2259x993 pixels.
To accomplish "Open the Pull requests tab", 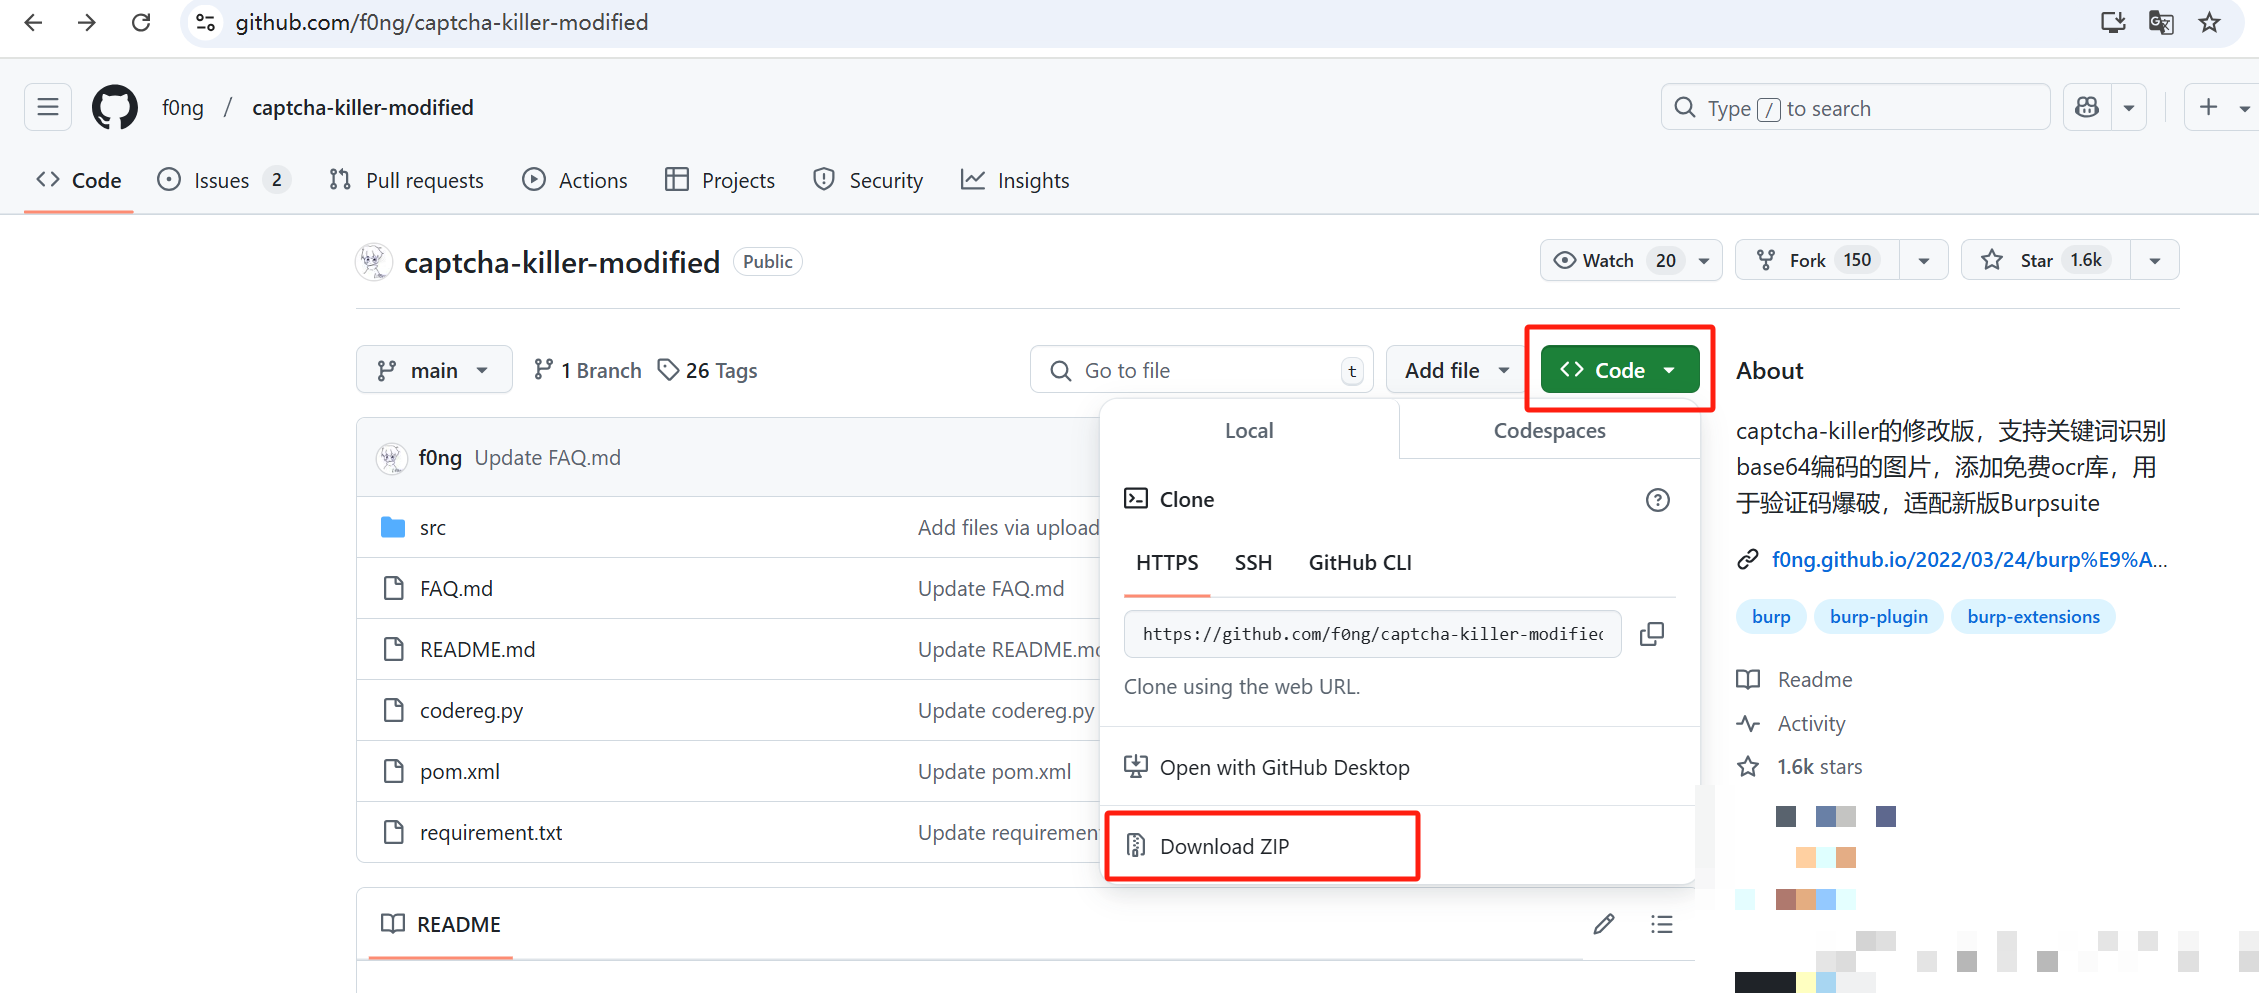I will (x=406, y=180).
